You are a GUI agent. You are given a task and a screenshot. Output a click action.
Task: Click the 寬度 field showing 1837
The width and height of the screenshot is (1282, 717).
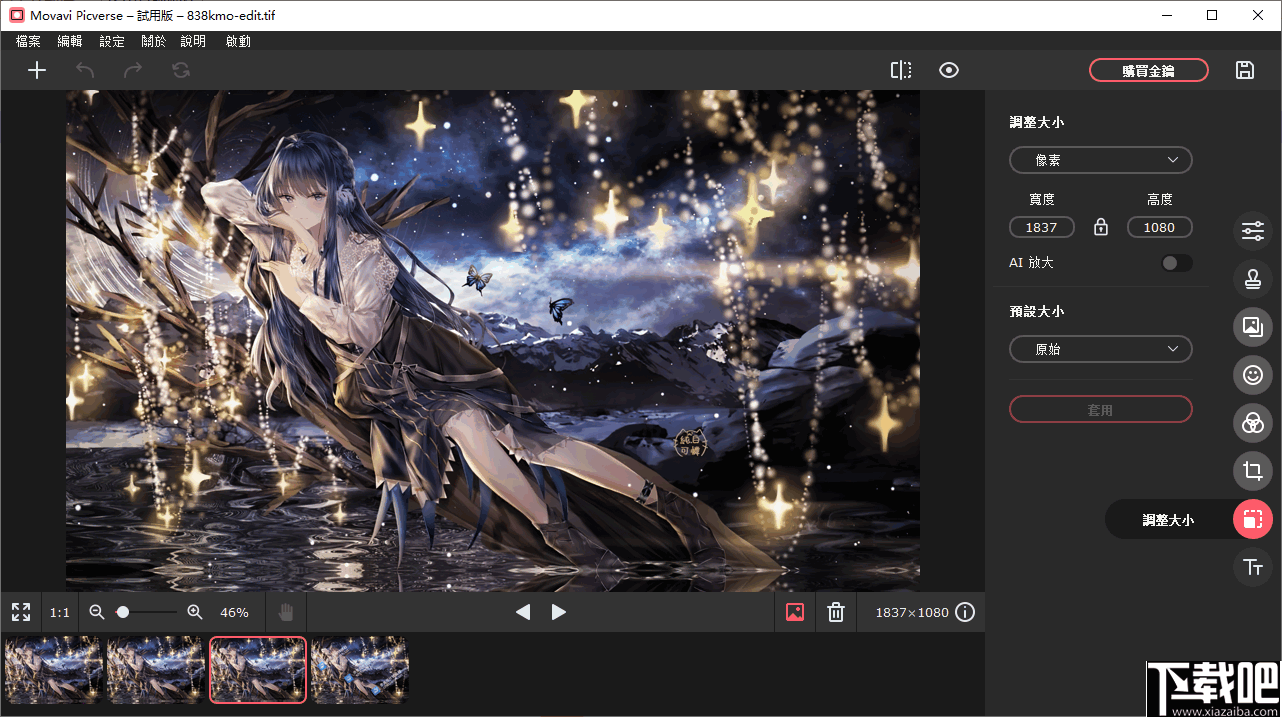coord(1042,227)
